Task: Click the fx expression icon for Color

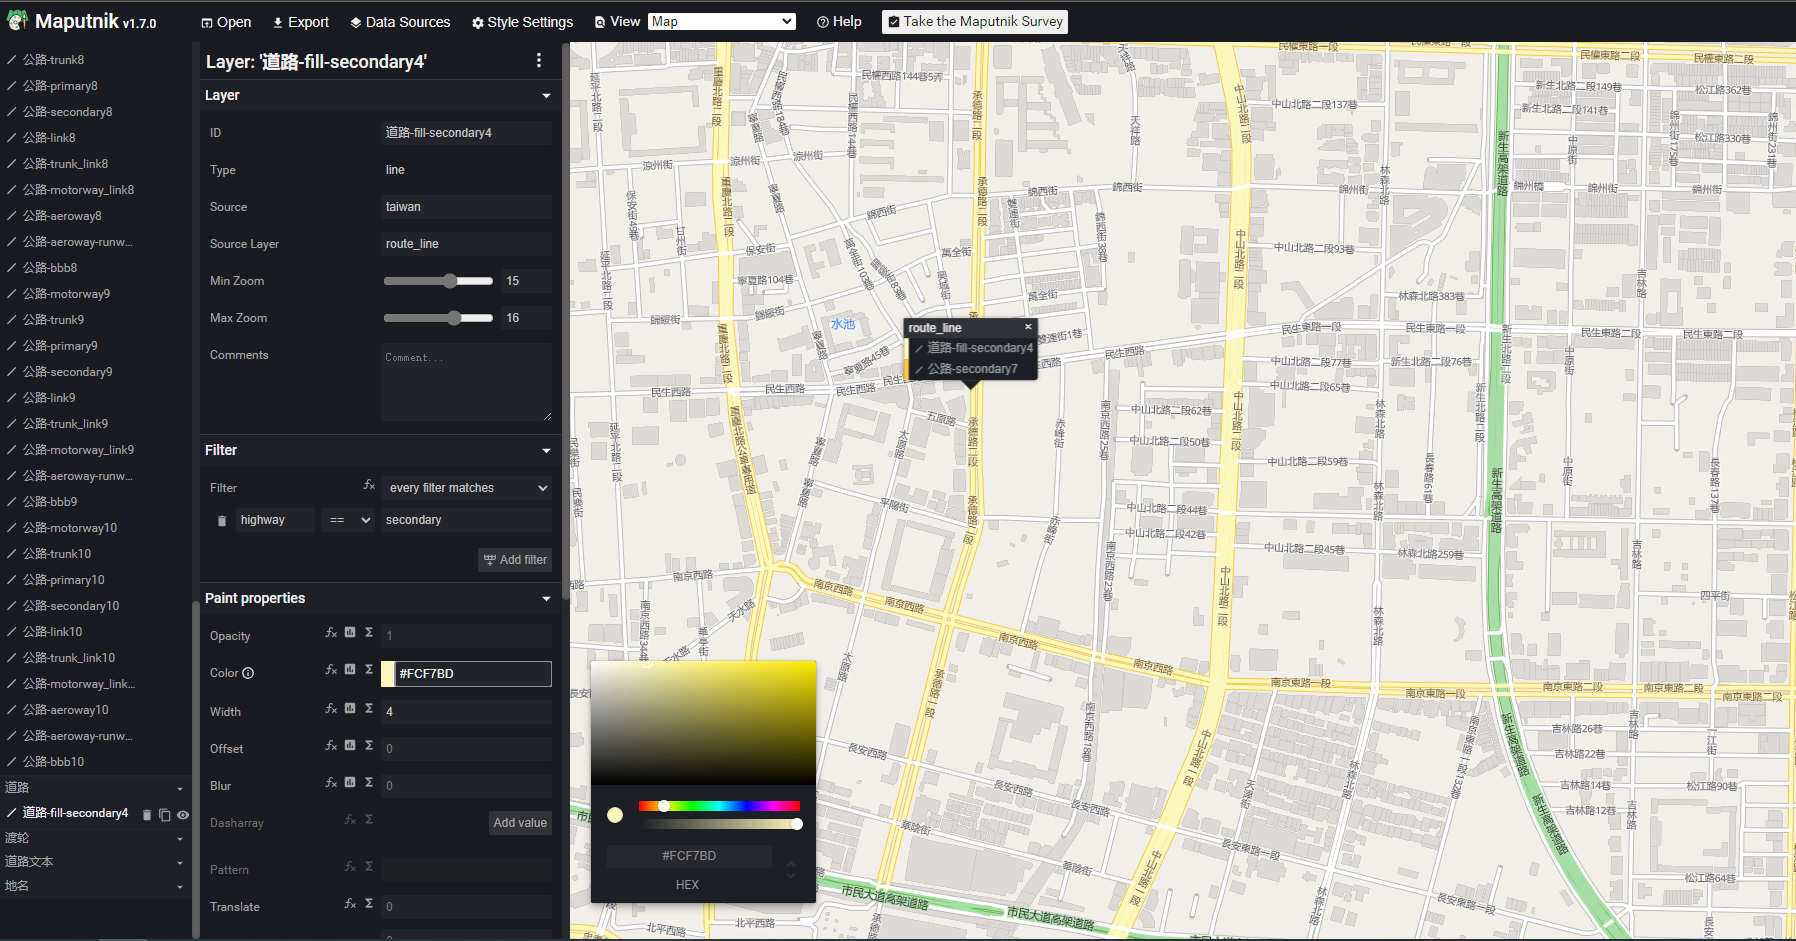Action: click(x=331, y=670)
